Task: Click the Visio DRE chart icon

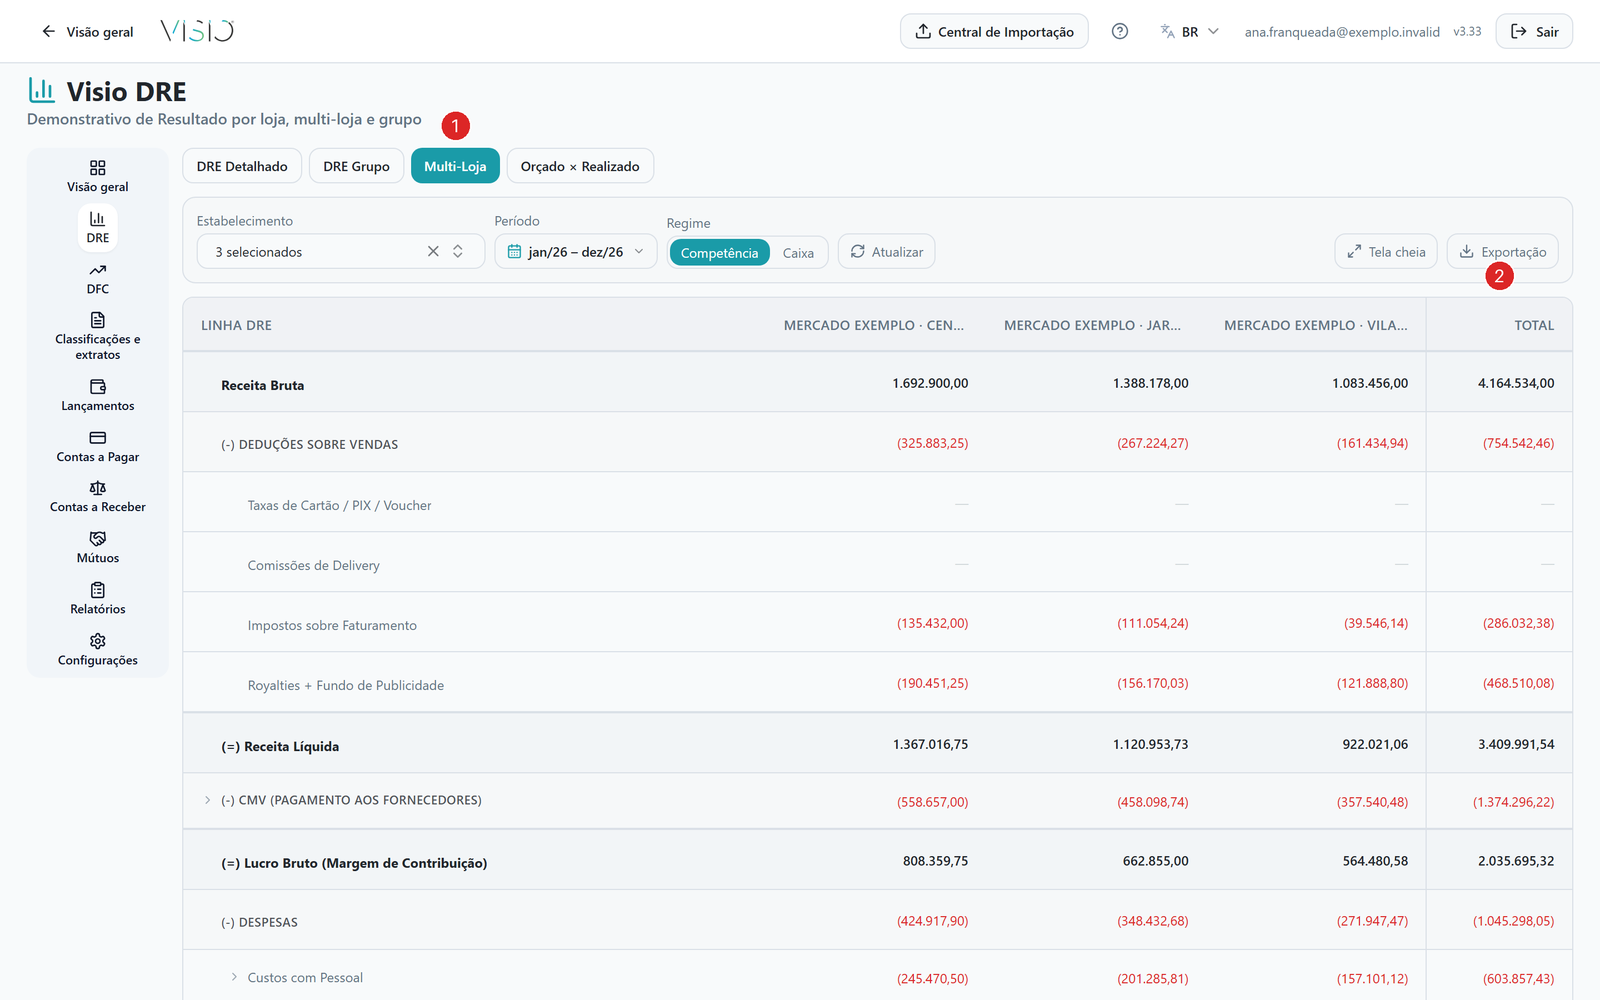Action: (x=41, y=90)
